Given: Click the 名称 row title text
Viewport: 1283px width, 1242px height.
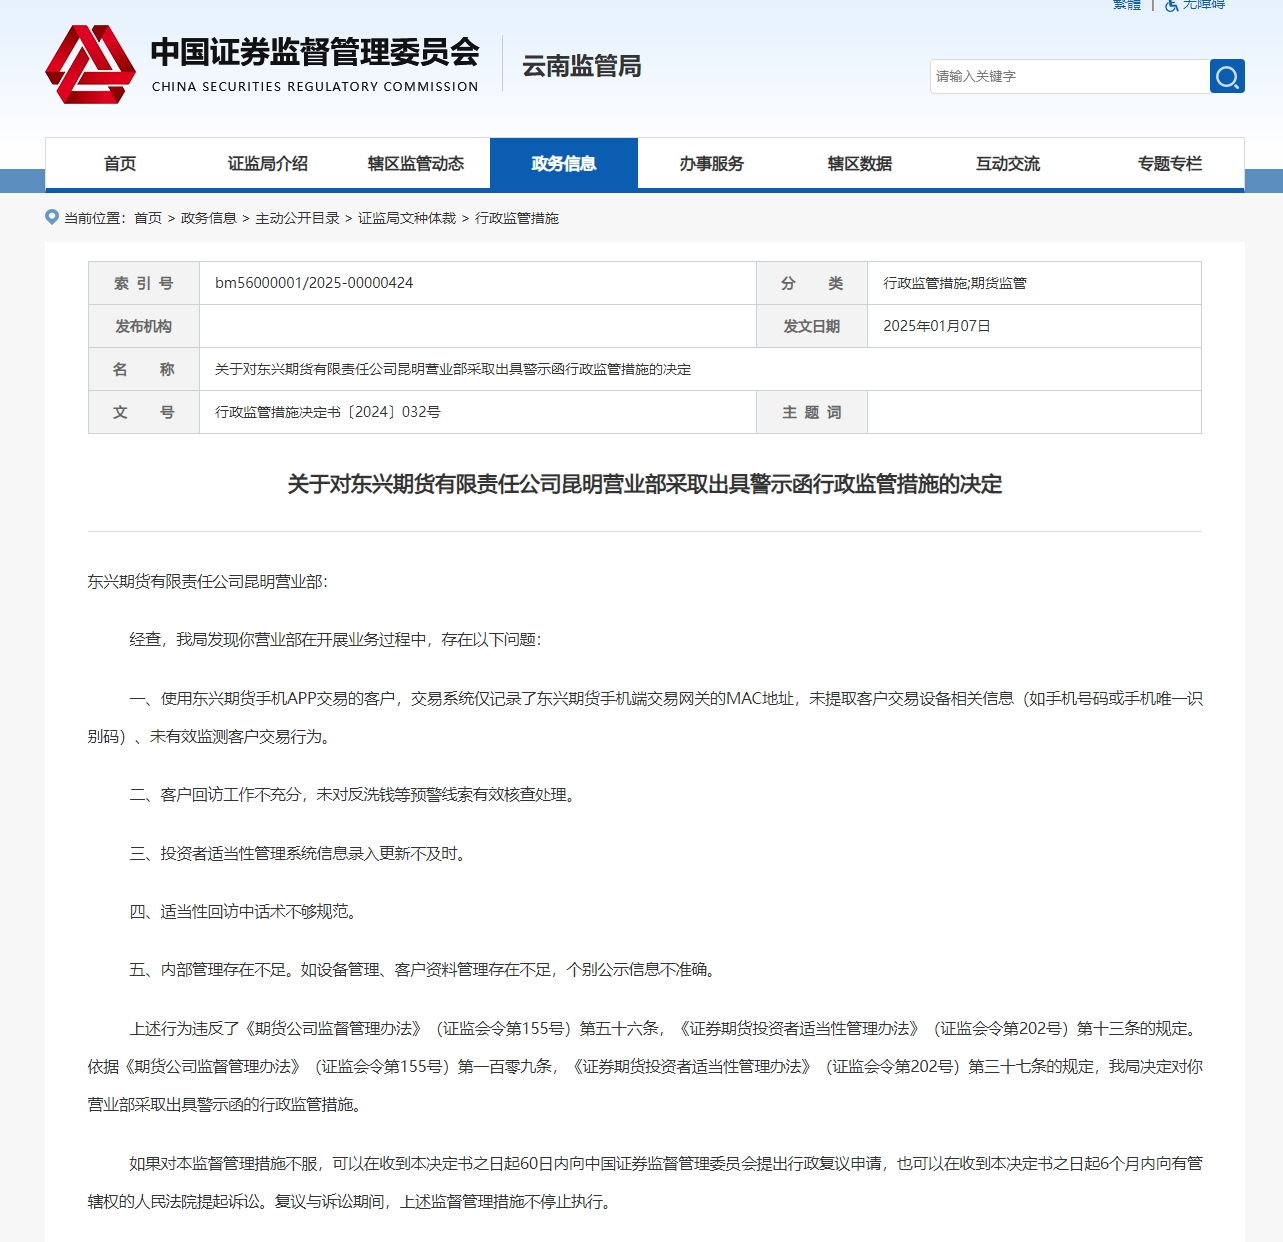Looking at the screenshot, I should [x=453, y=369].
